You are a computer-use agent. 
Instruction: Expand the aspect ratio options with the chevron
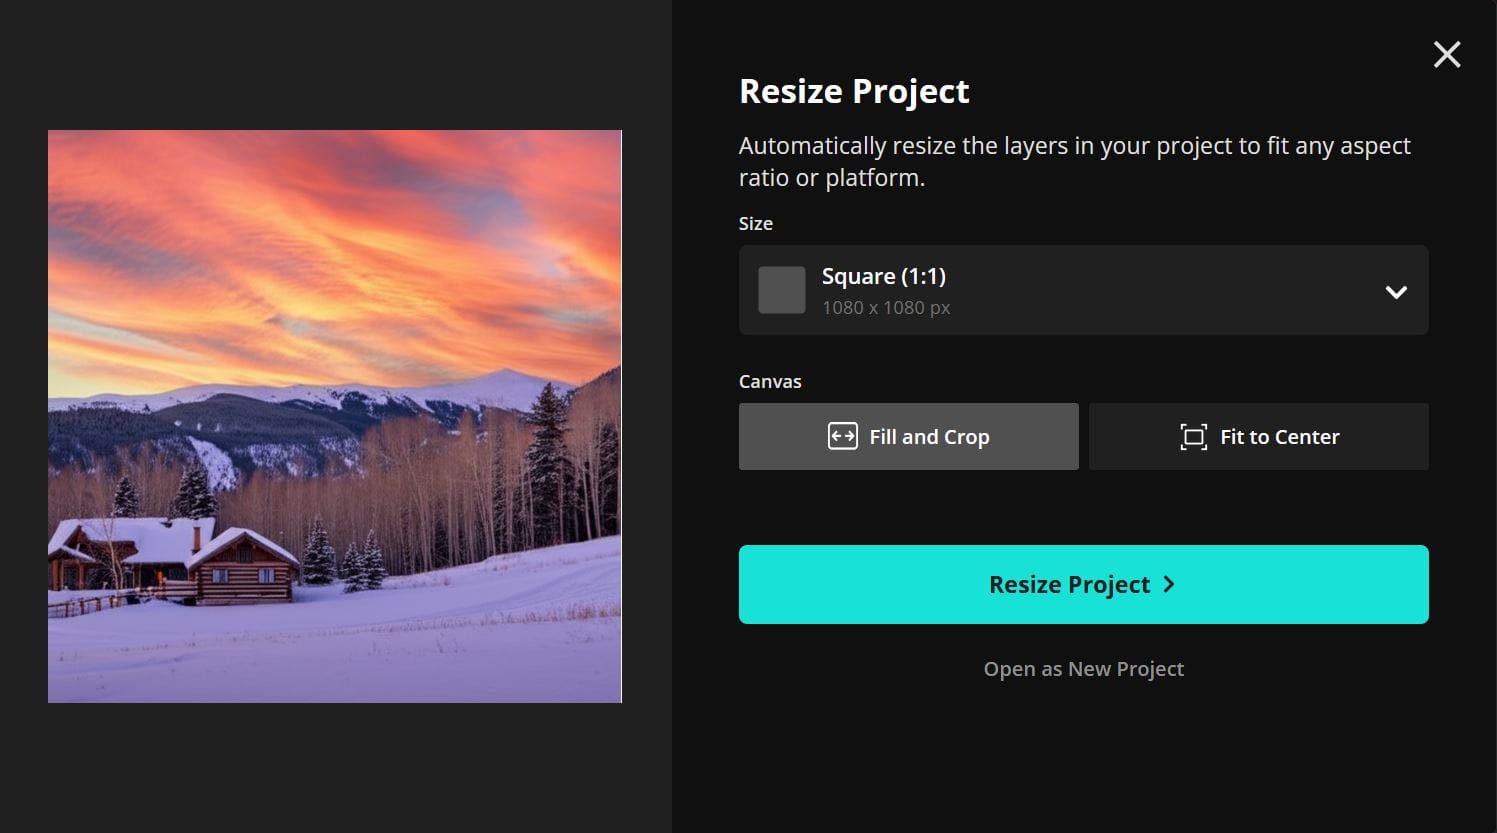1394,292
